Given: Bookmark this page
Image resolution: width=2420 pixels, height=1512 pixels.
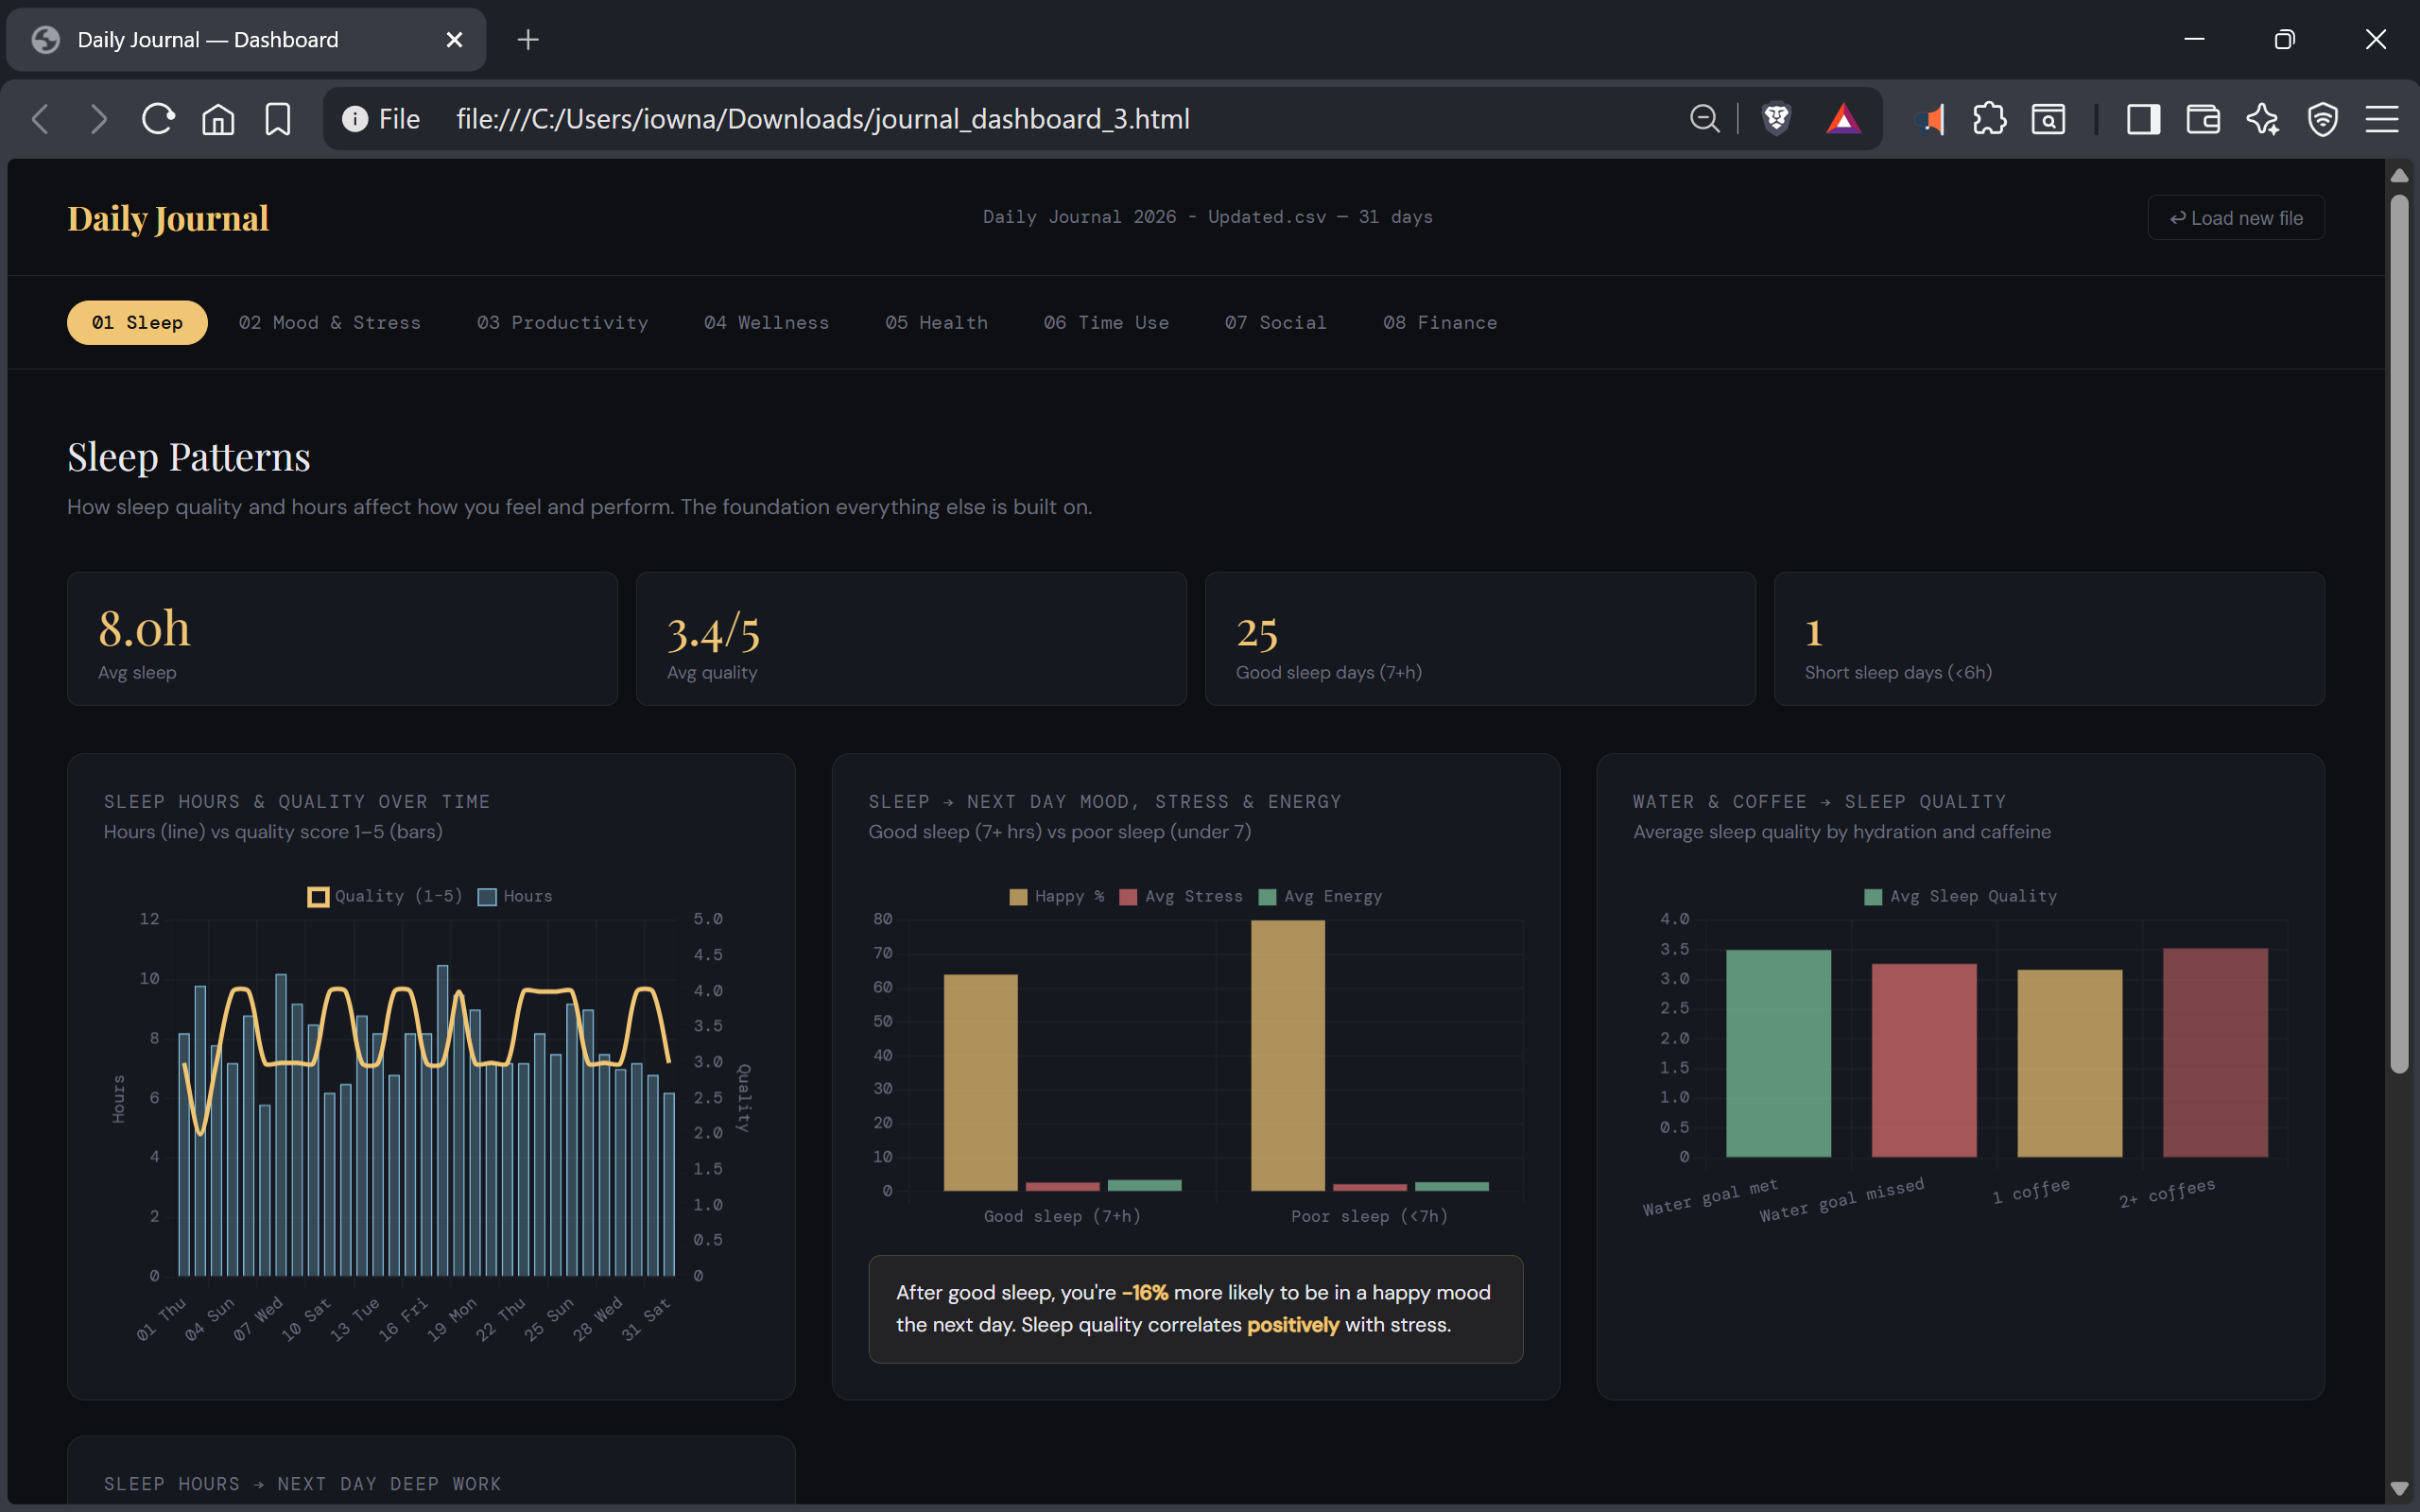Looking at the screenshot, I should pos(278,119).
